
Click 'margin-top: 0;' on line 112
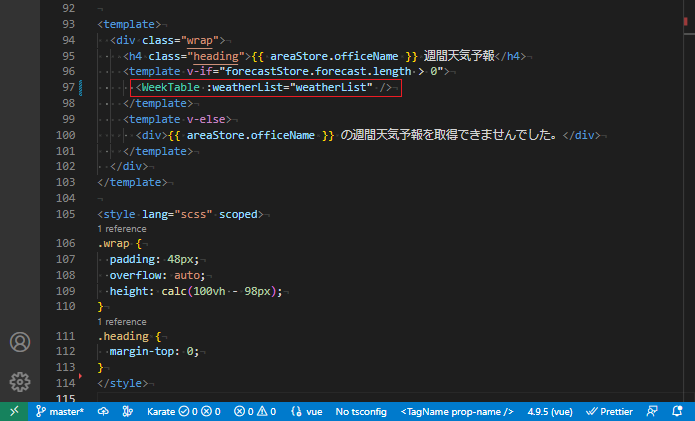click(x=154, y=351)
